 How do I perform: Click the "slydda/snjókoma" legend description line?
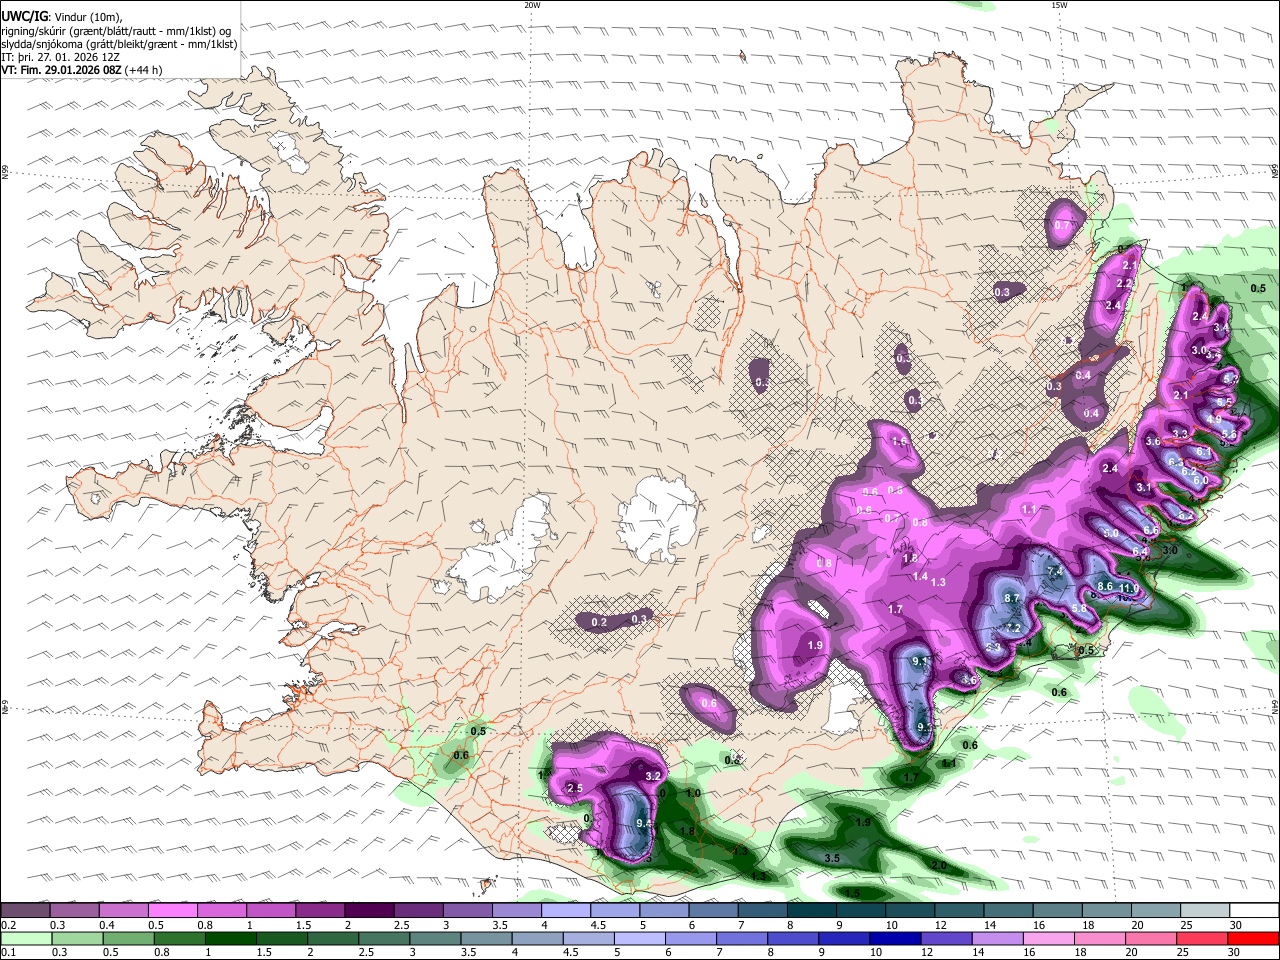[x=120, y=44]
